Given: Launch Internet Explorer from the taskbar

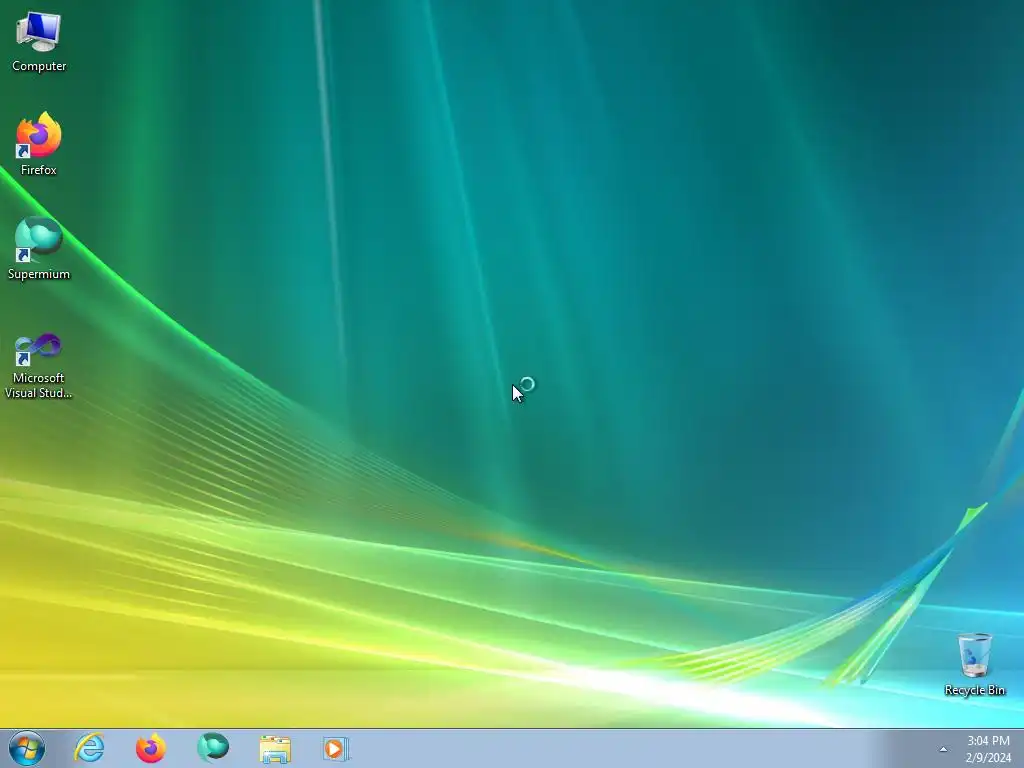Looking at the screenshot, I should [89, 748].
